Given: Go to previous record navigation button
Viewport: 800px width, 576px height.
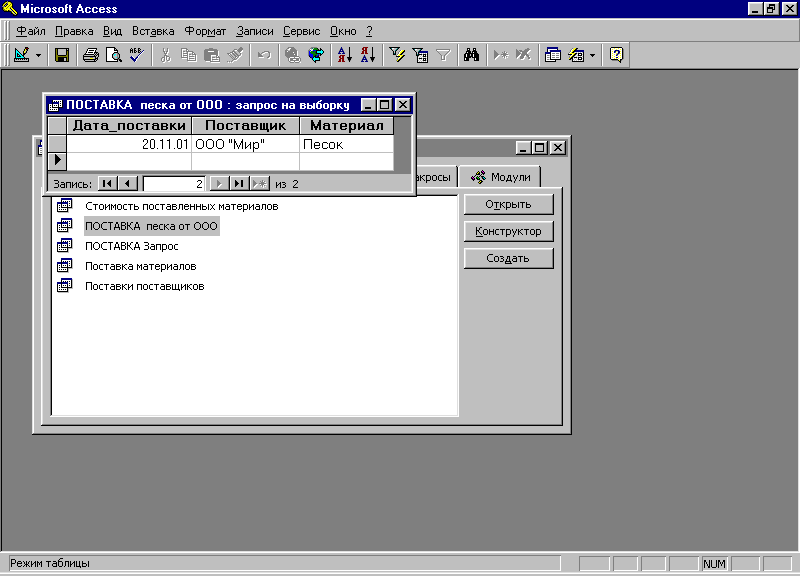Looking at the screenshot, I should [x=128, y=183].
